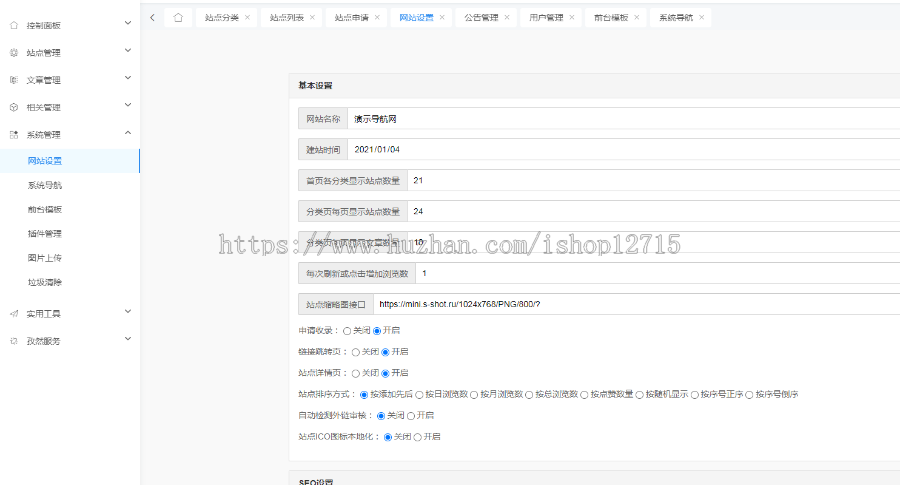Close the 公告管理 tab
The image size is (900, 485).
click(507, 18)
